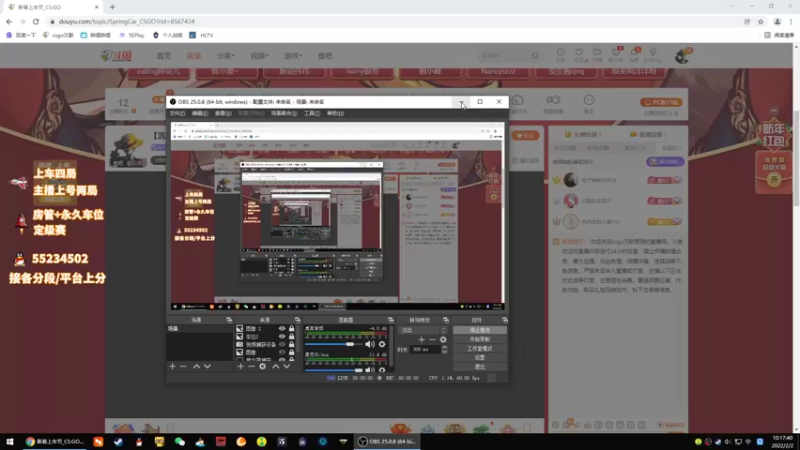Expand the 分类 dropdown in Douyu nav
This screenshot has width=800, height=450.
coord(226,56)
